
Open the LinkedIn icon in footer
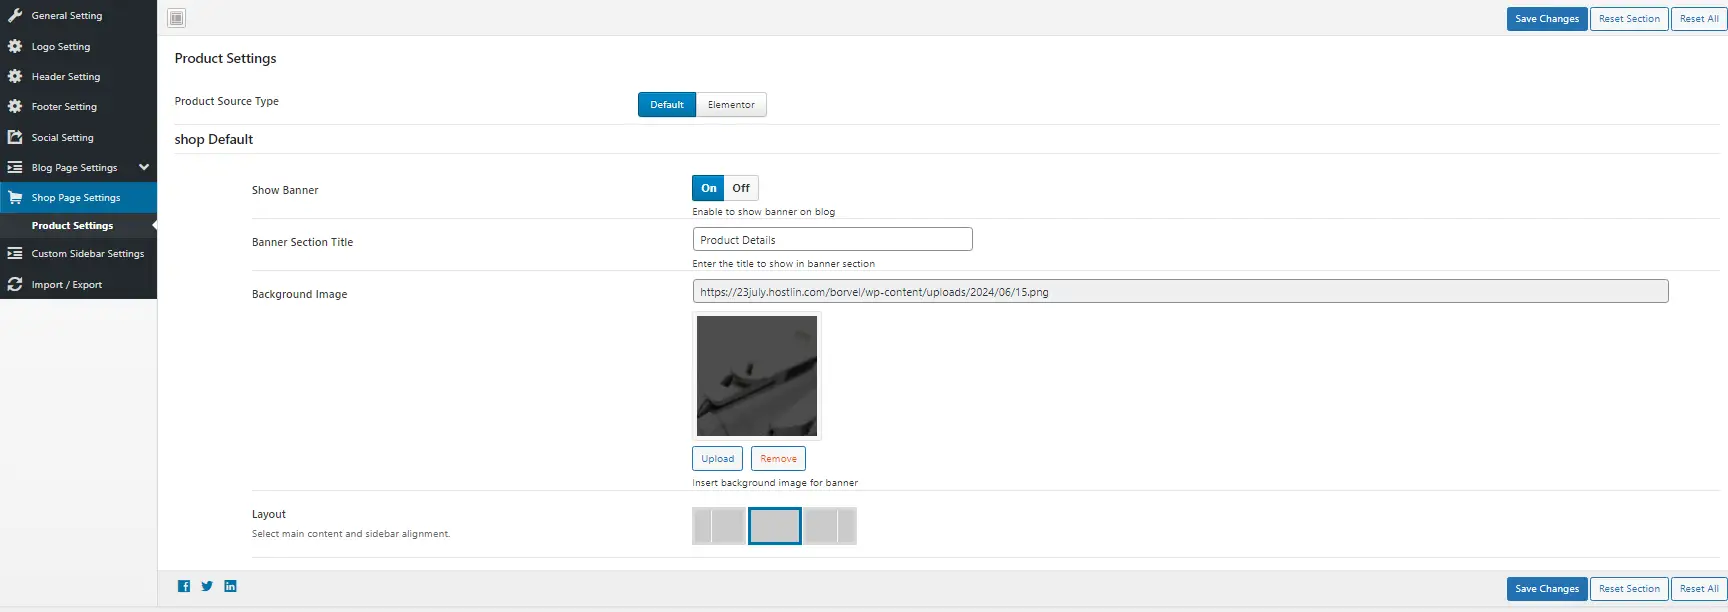pyautogui.click(x=230, y=587)
